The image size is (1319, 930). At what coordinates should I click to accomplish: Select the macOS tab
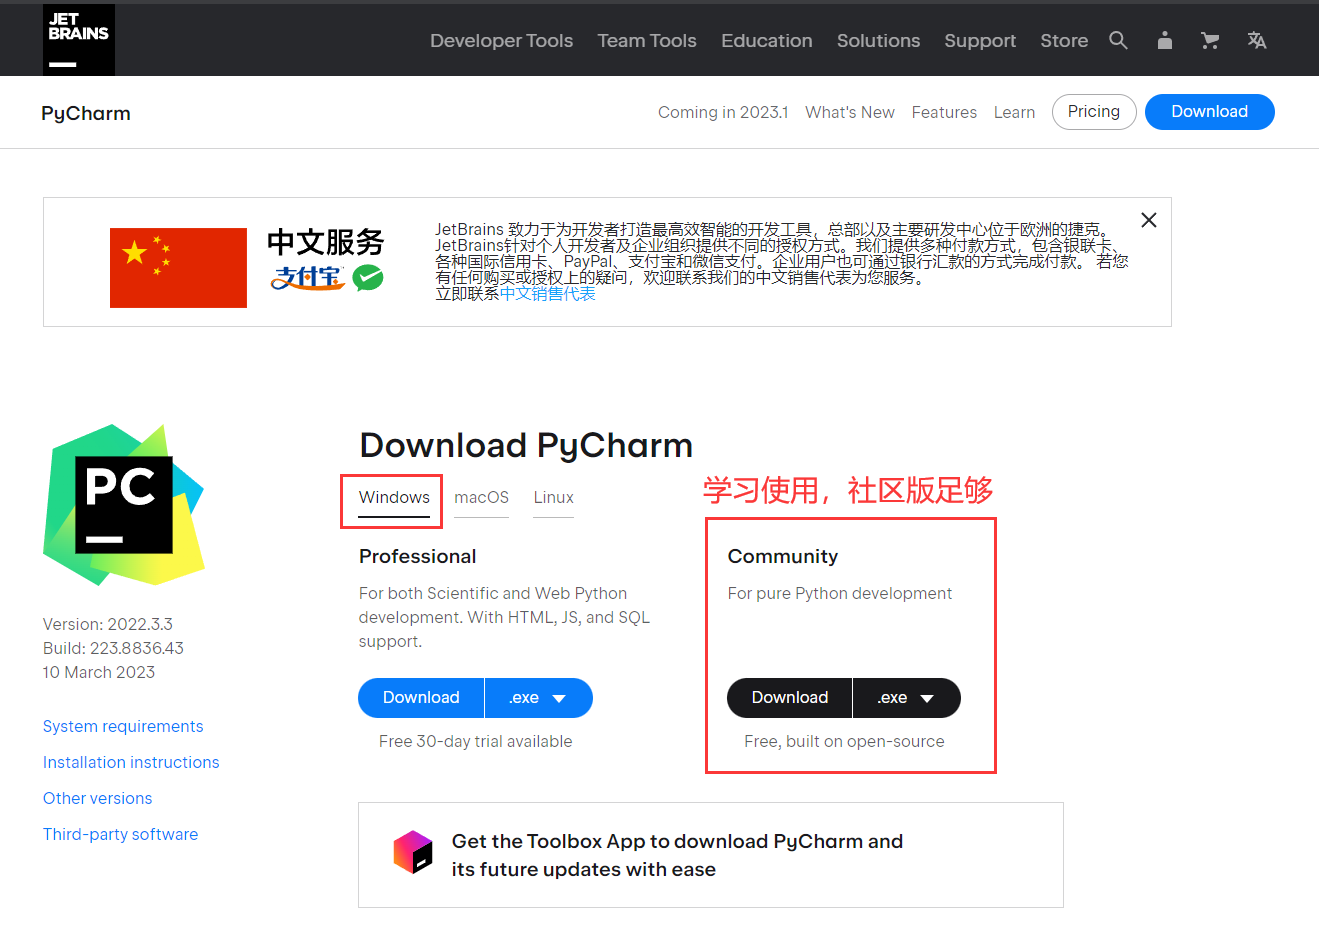point(481,497)
